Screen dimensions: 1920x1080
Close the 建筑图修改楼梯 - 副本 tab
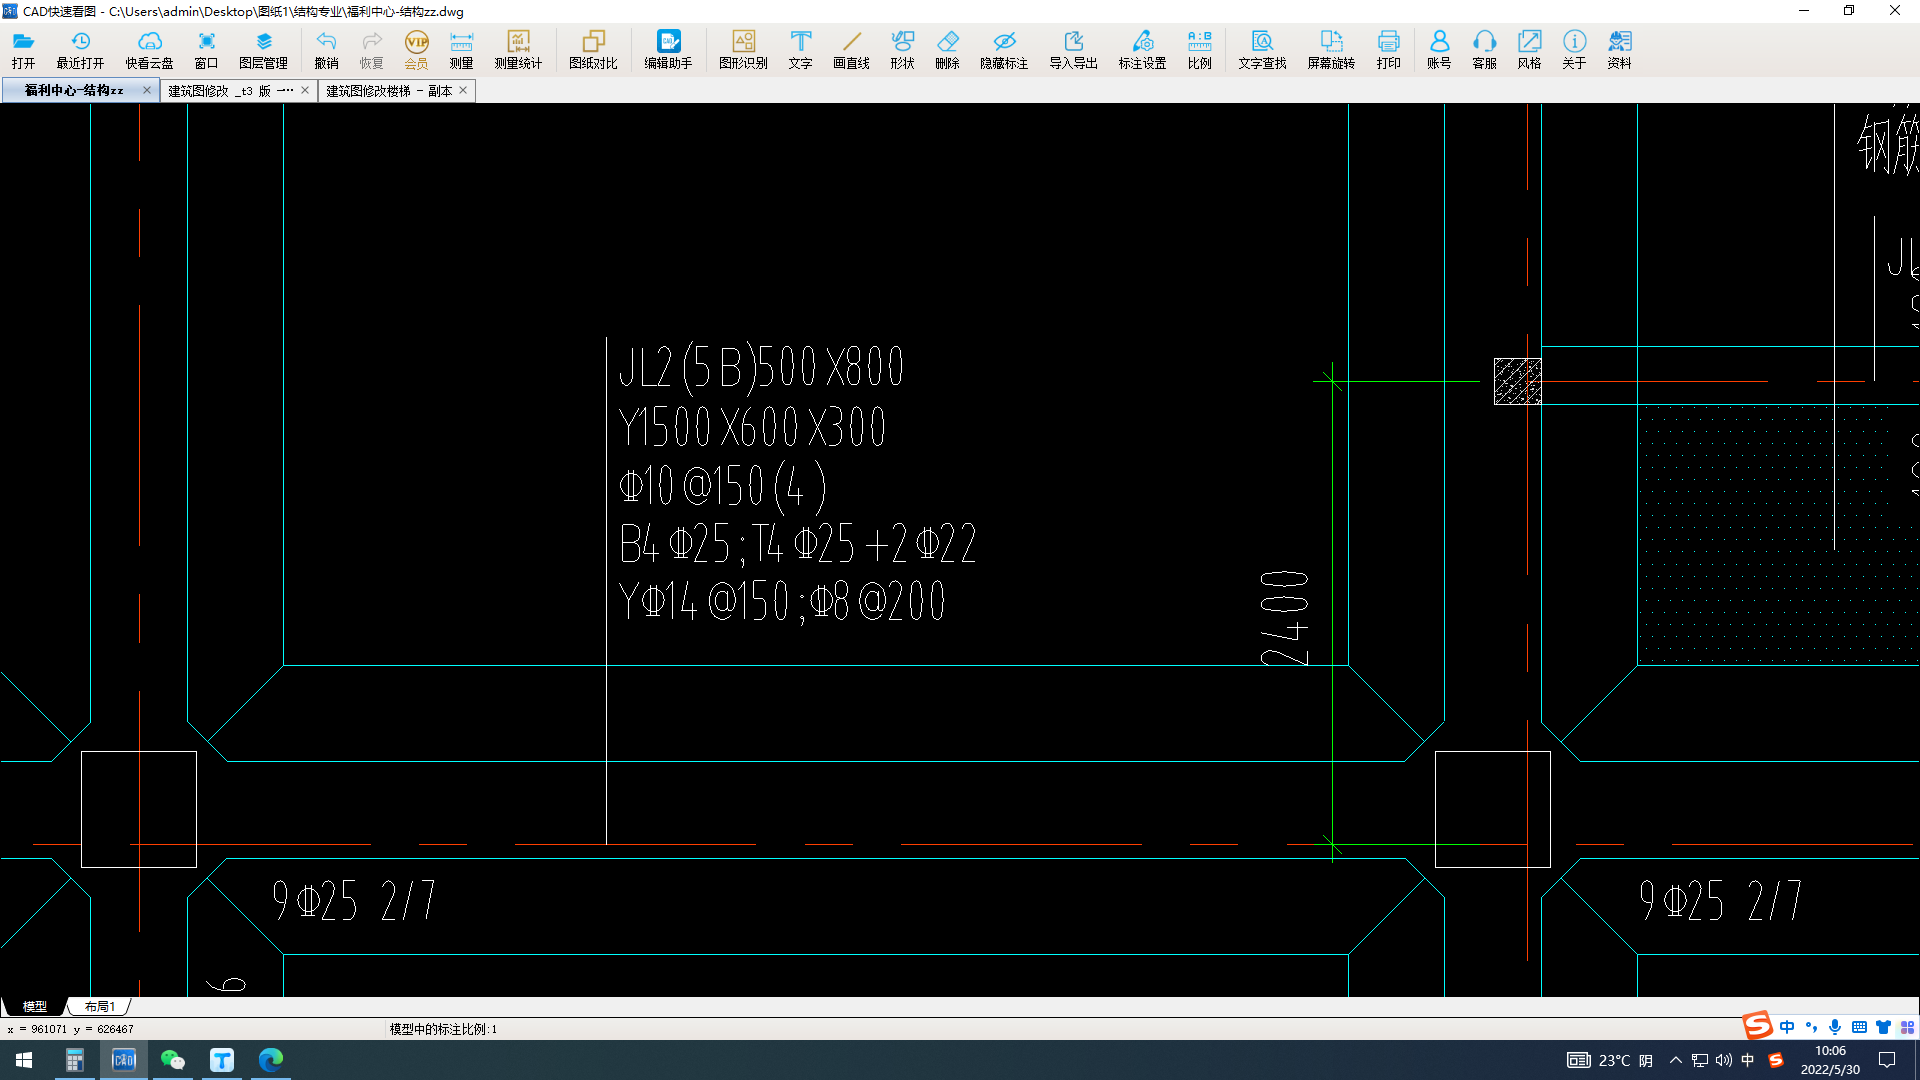(x=463, y=90)
